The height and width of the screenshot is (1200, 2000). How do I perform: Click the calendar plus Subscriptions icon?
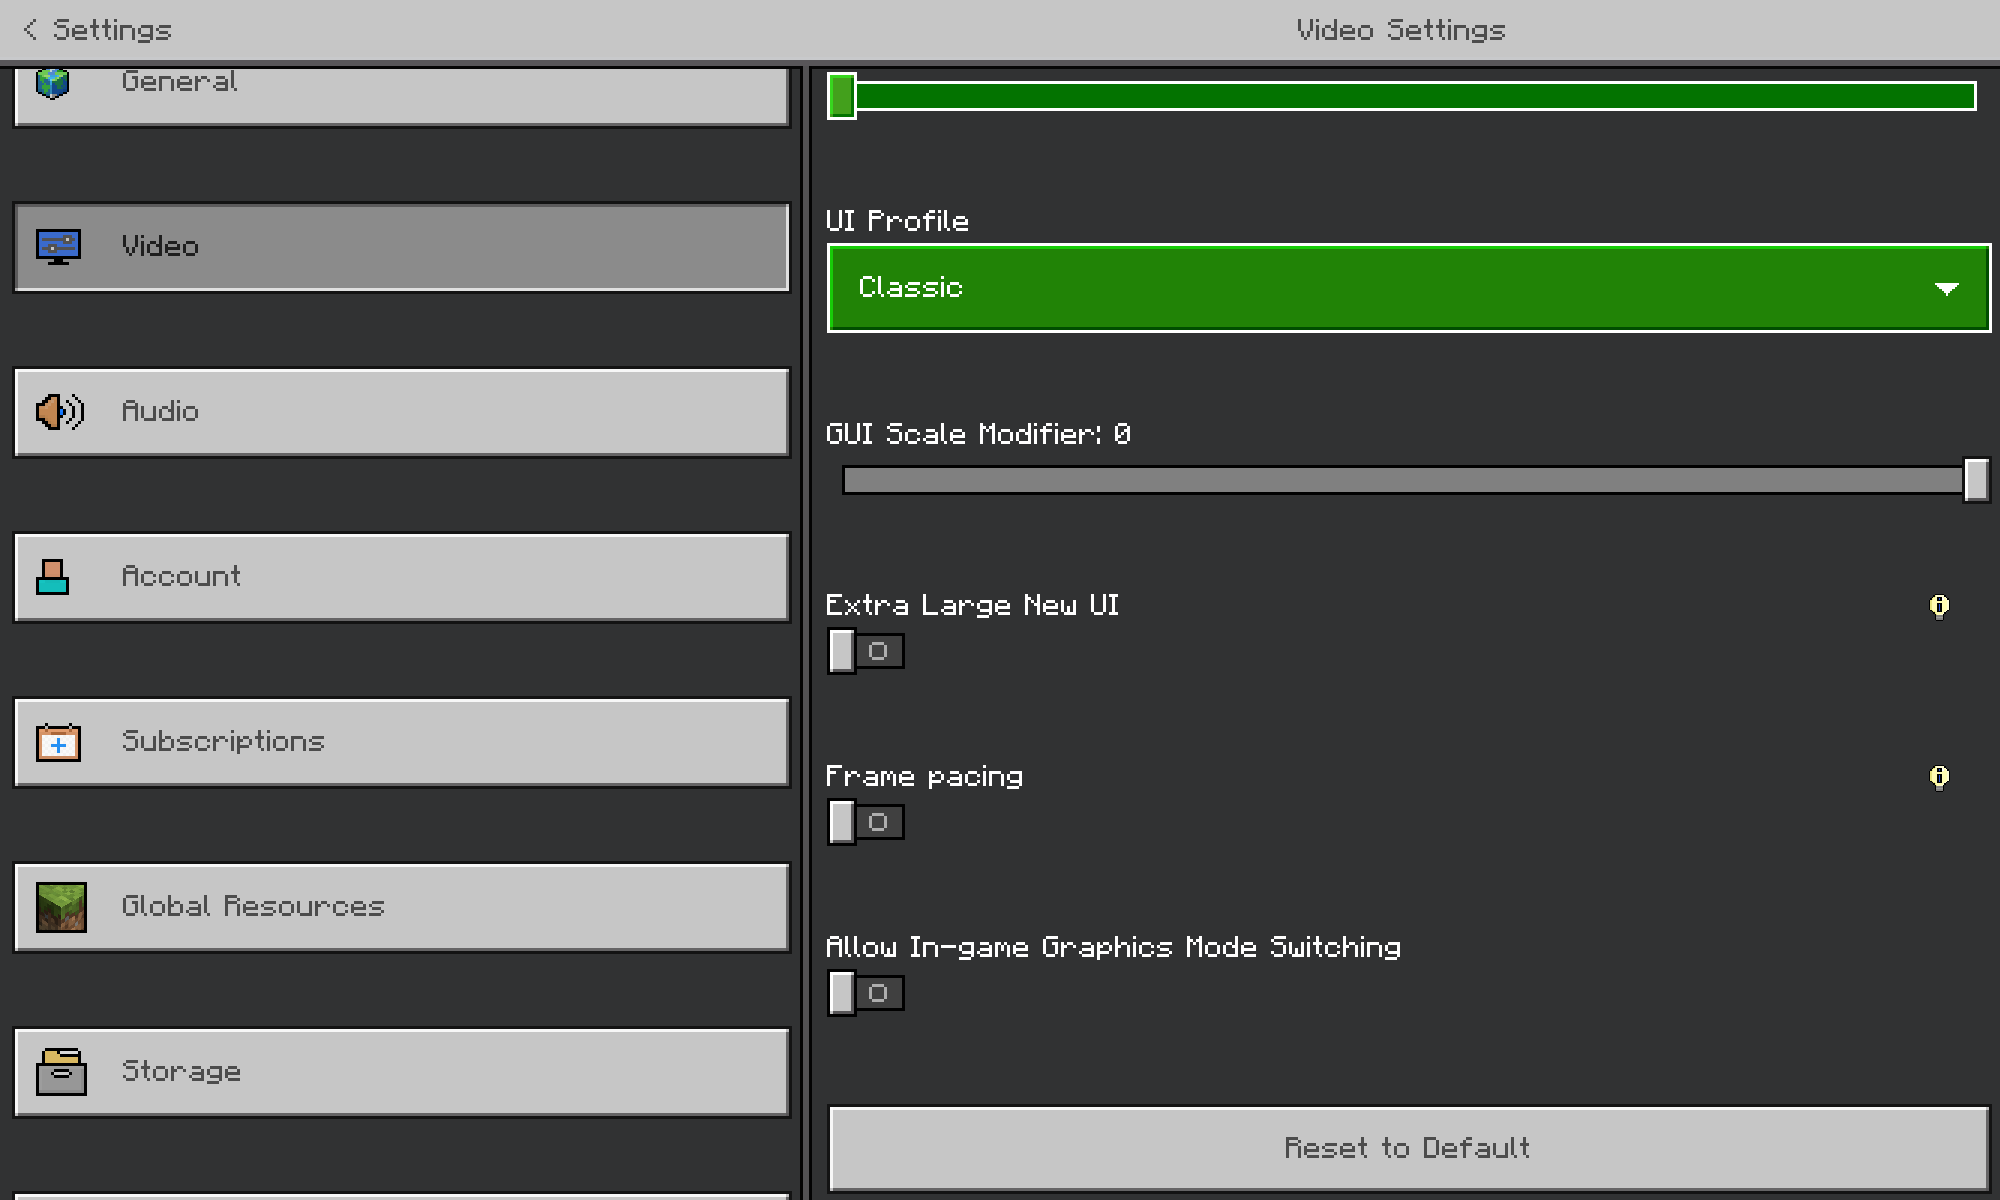tap(58, 742)
